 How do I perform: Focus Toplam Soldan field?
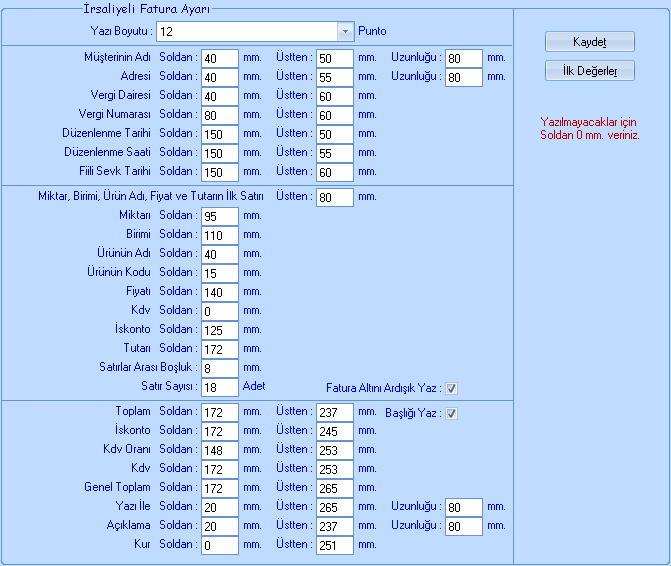[x=220, y=412]
